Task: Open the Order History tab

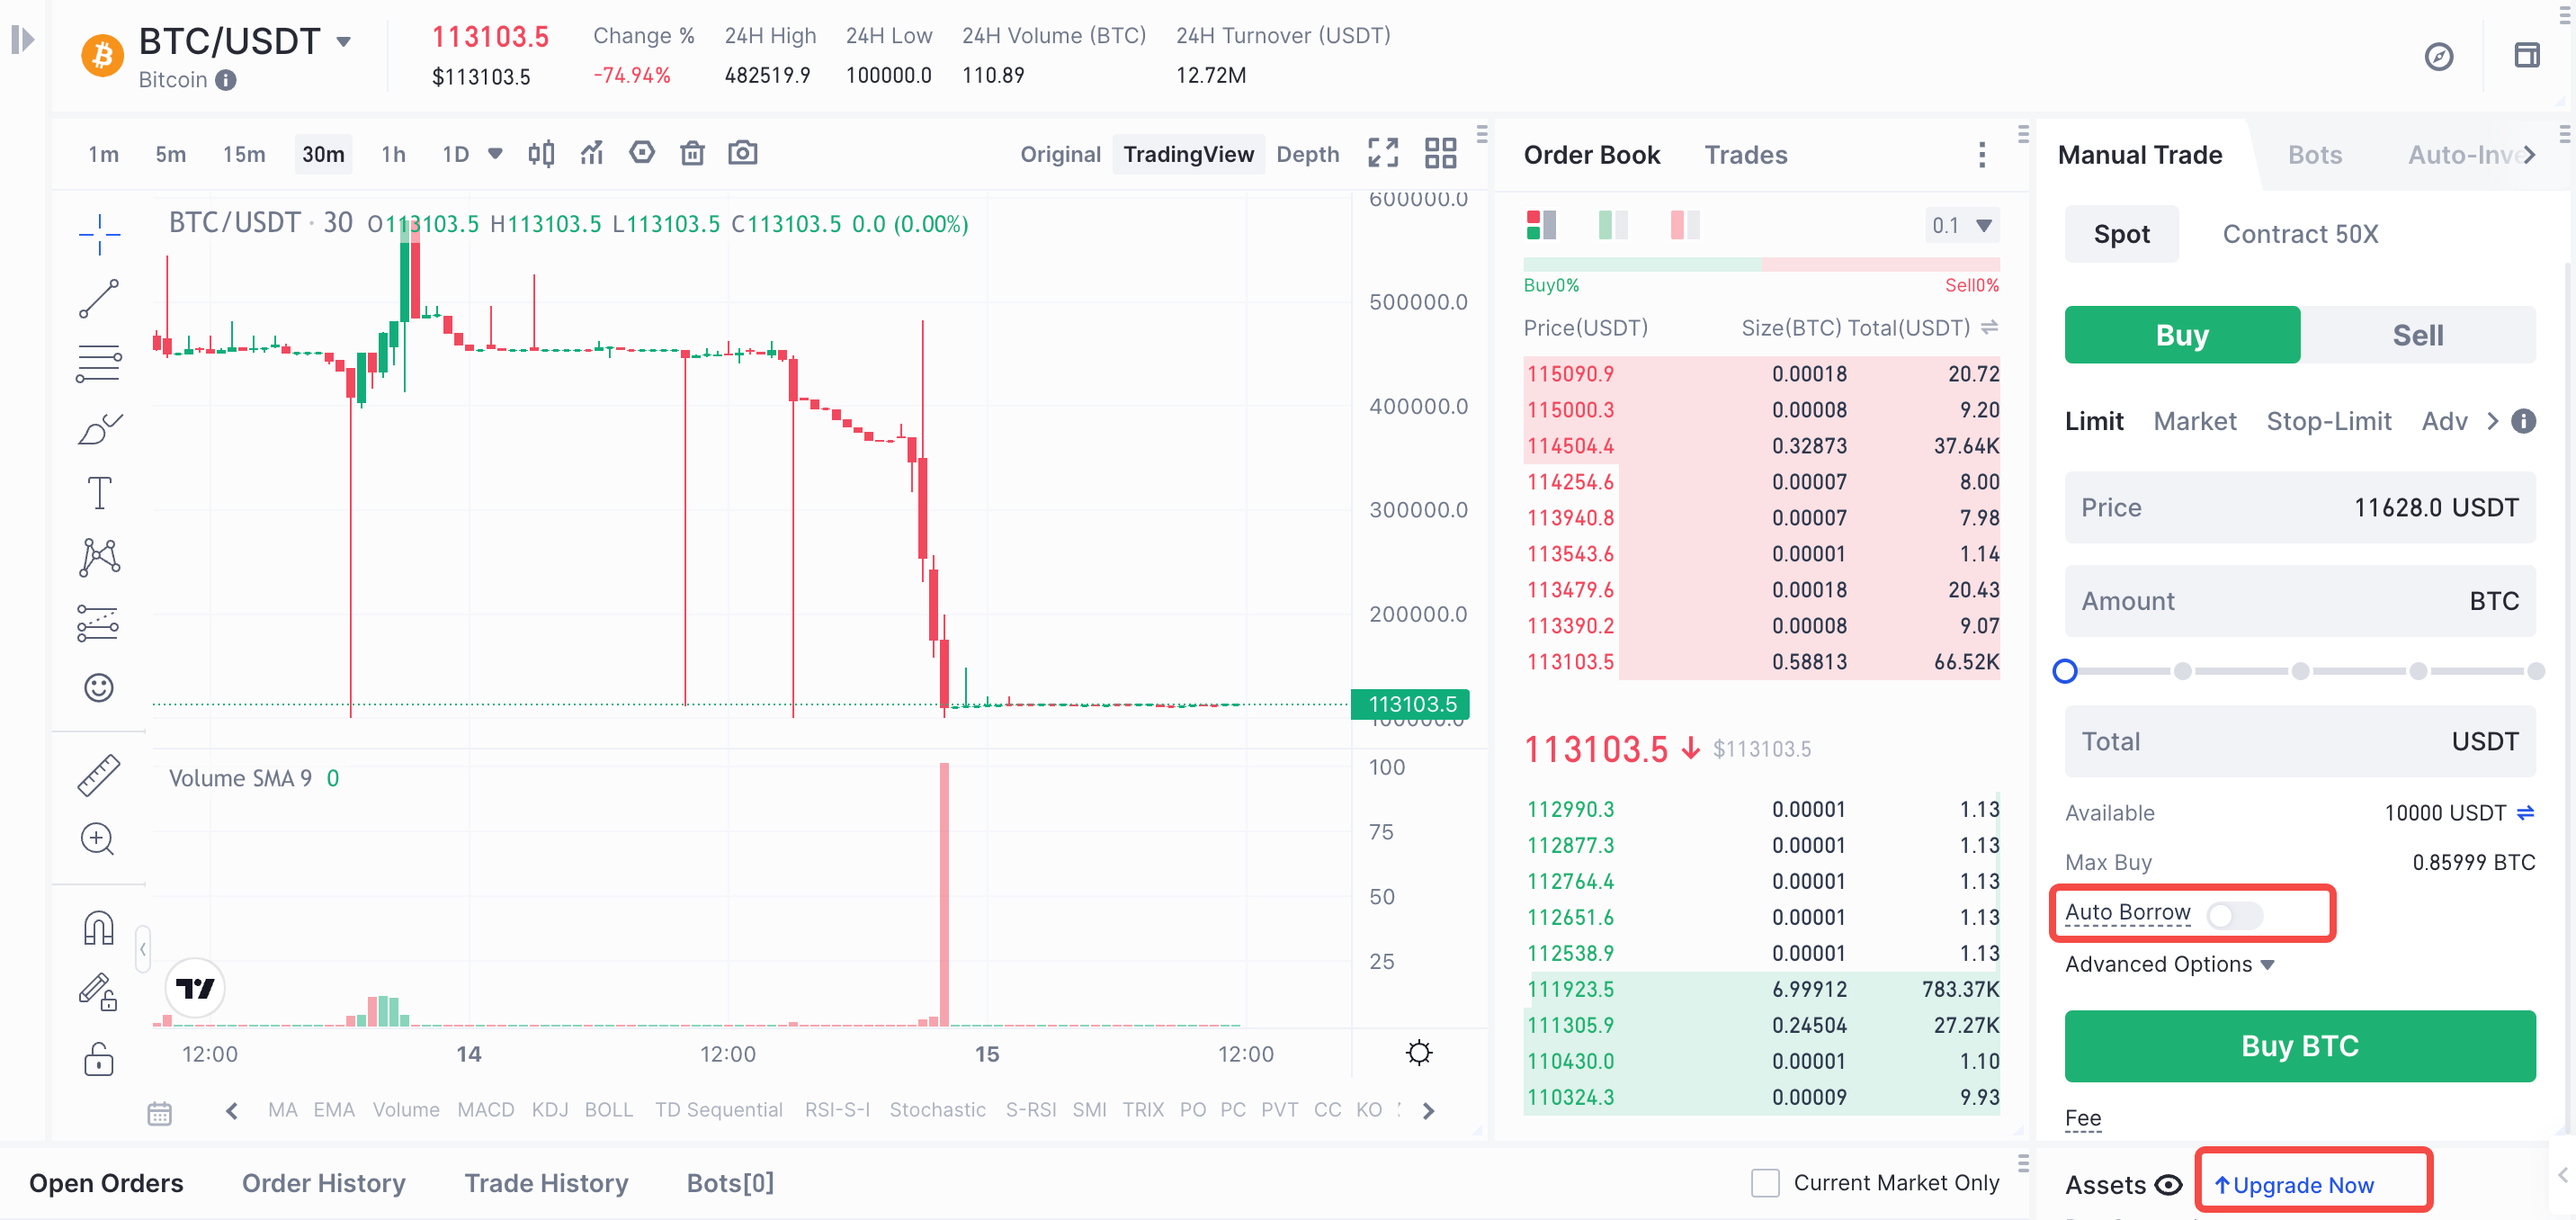Action: (323, 1183)
